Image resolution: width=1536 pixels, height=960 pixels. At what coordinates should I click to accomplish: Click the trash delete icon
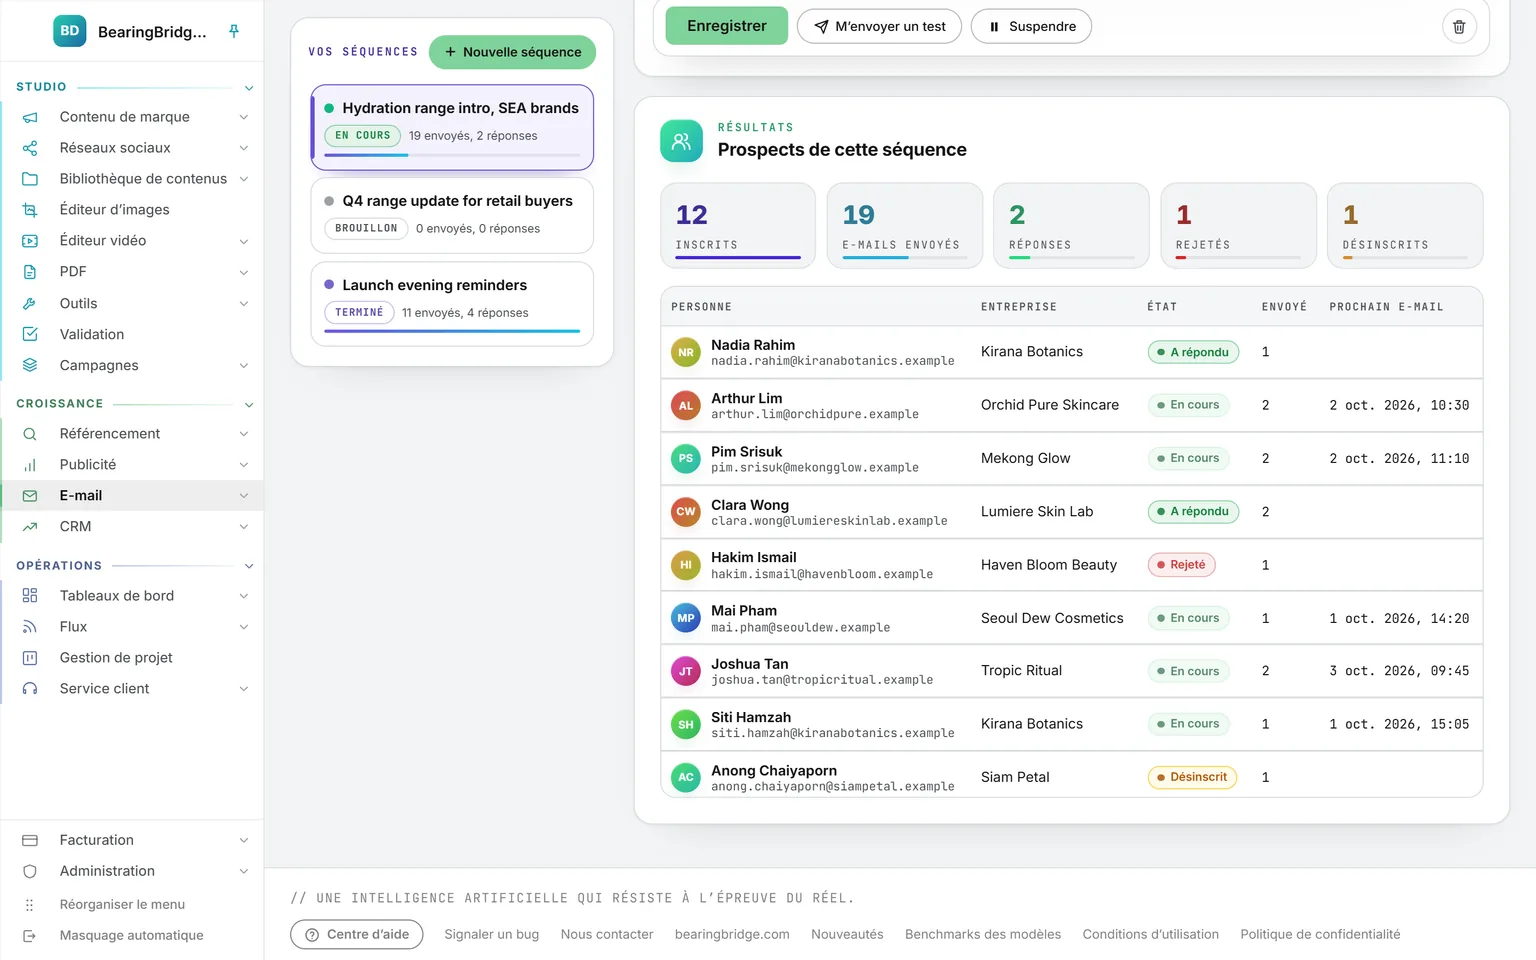point(1459,27)
